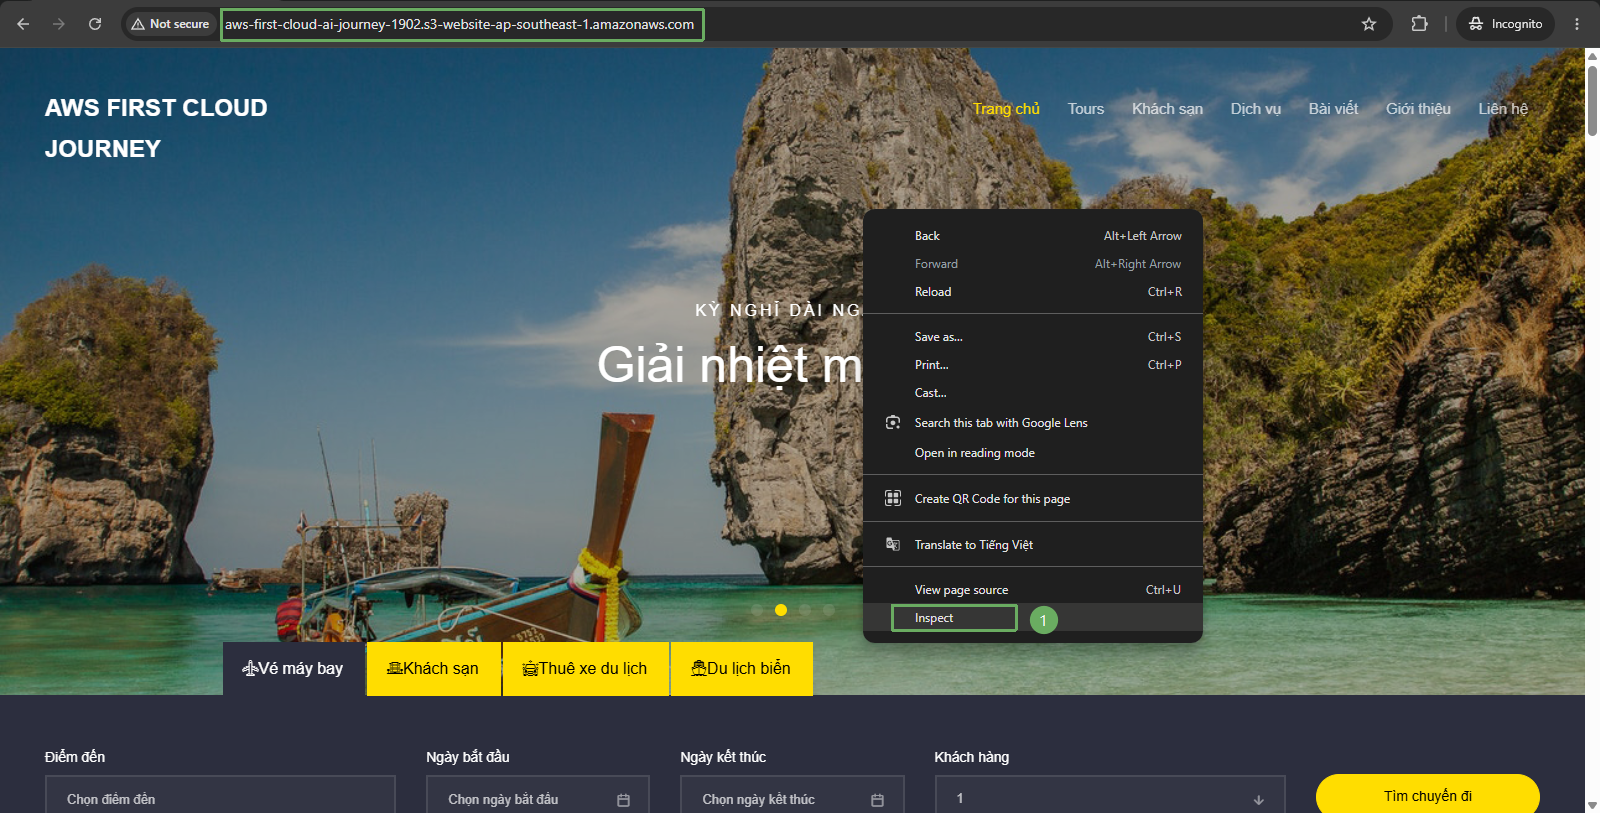Reload the page using toolbar icon
The image size is (1600, 813).
[95, 24]
